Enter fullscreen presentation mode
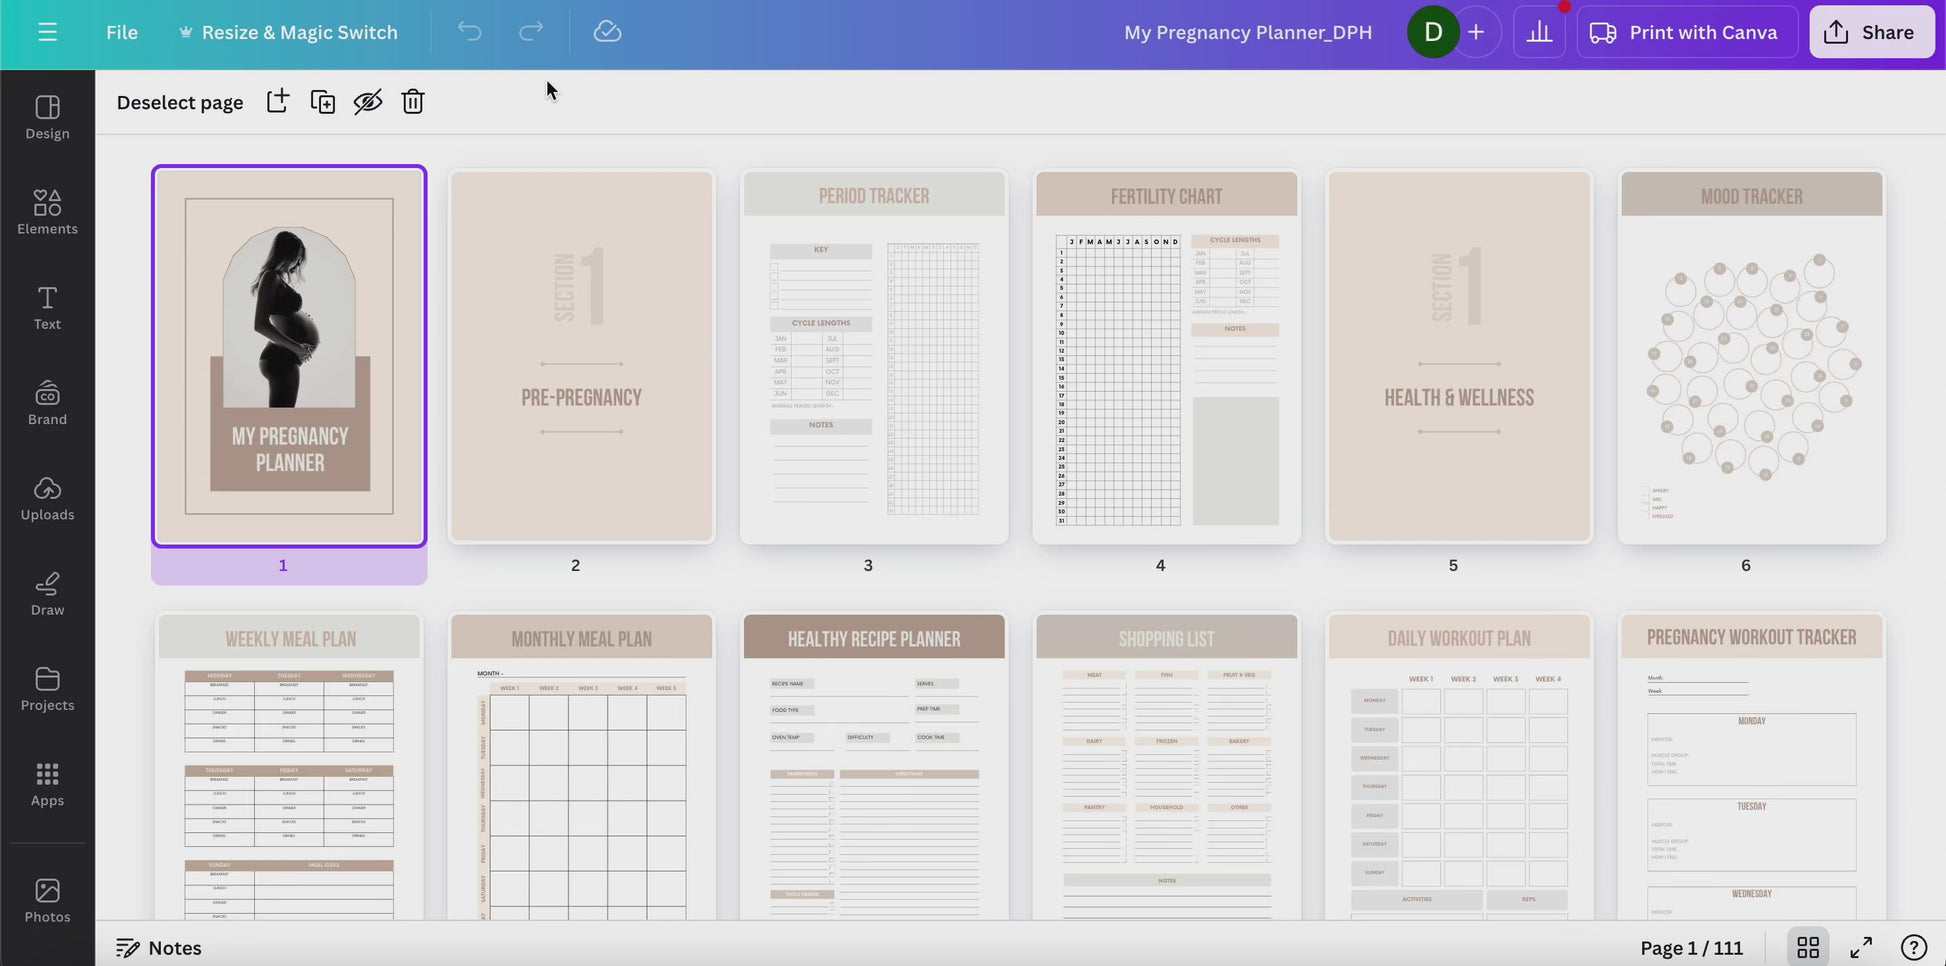 tap(1860, 947)
